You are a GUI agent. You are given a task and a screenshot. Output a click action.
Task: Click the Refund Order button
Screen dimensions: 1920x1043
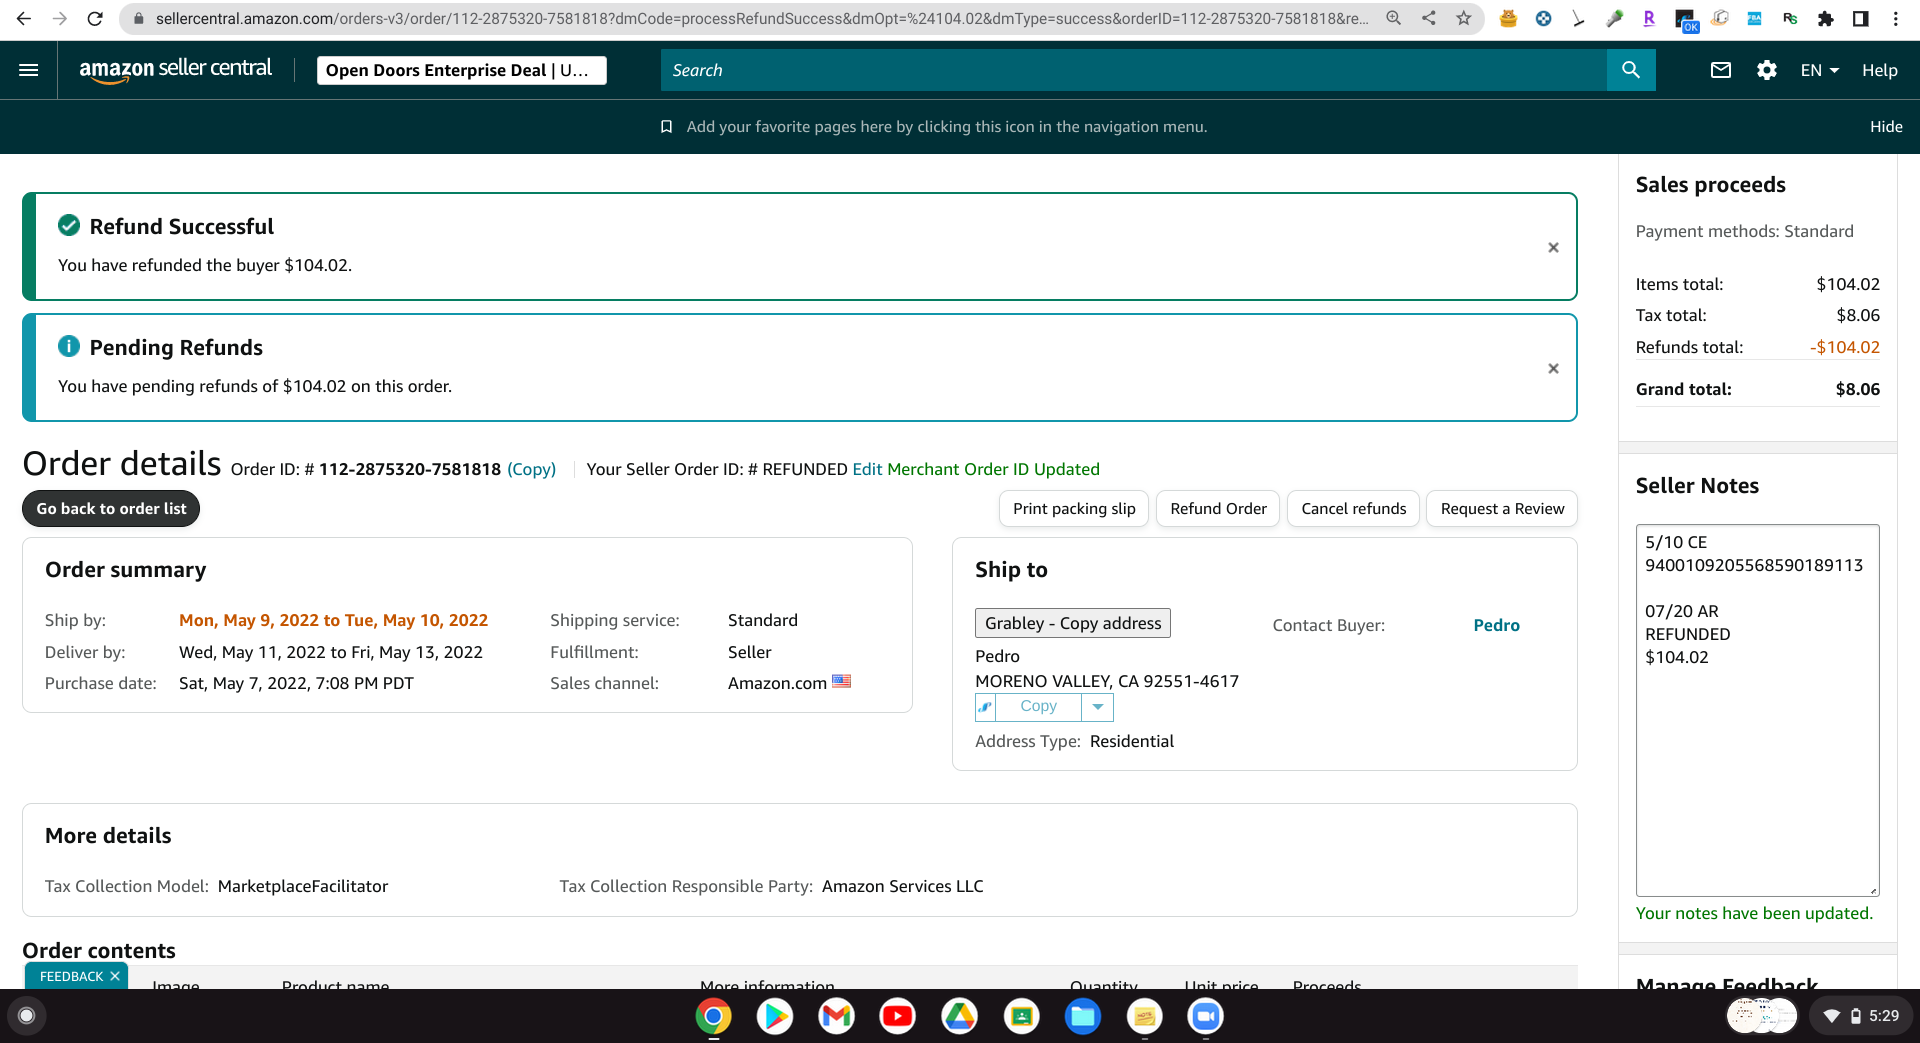tap(1218, 508)
